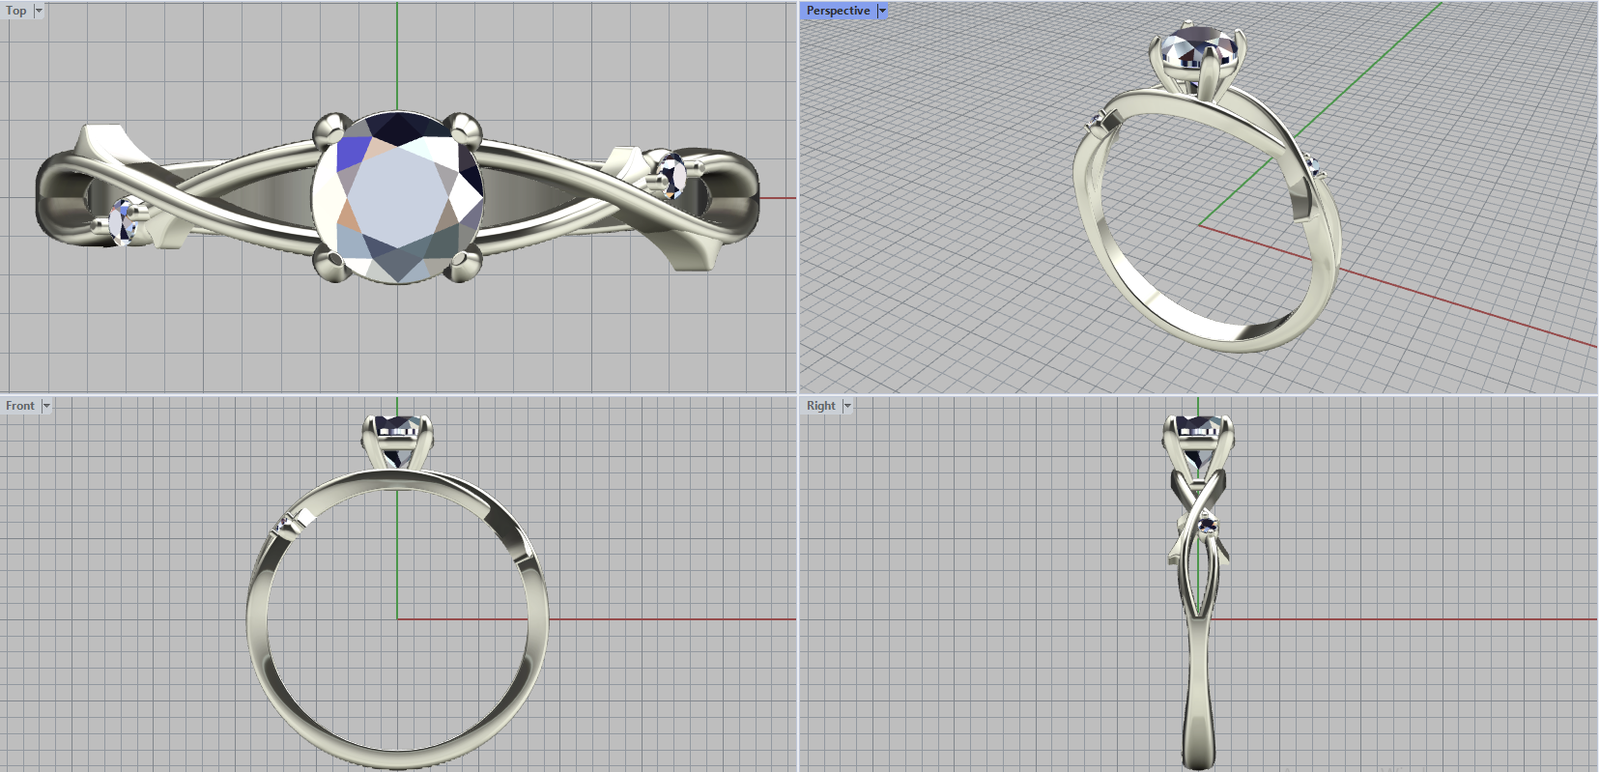Viewport: 1600px width, 772px height.
Task: Open the Front viewport dropdown arrow
Action: [x=46, y=406]
